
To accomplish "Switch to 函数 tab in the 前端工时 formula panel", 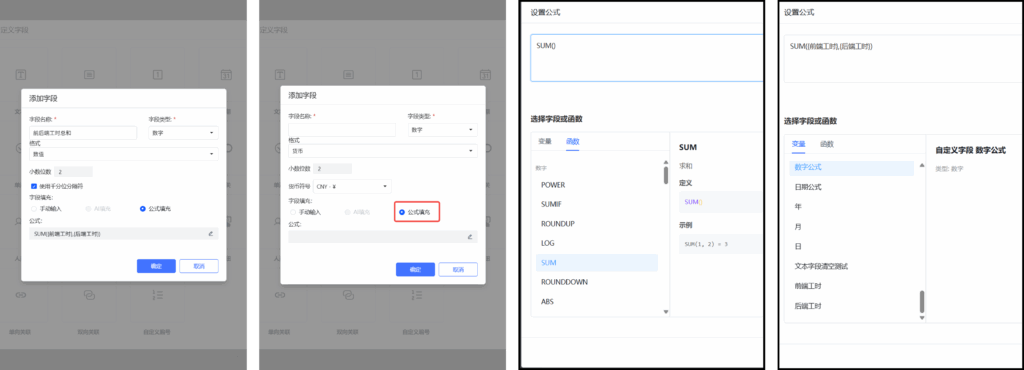I will coord(827,144).
